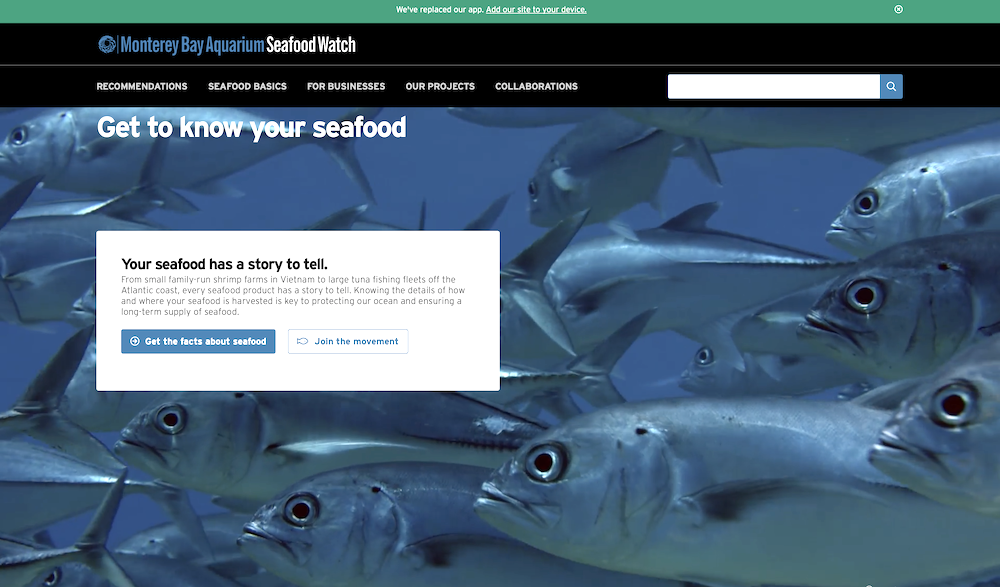Click the fish icon beside Join the movement
Viewport: 1000px width, 587px height.
(302, 341)
